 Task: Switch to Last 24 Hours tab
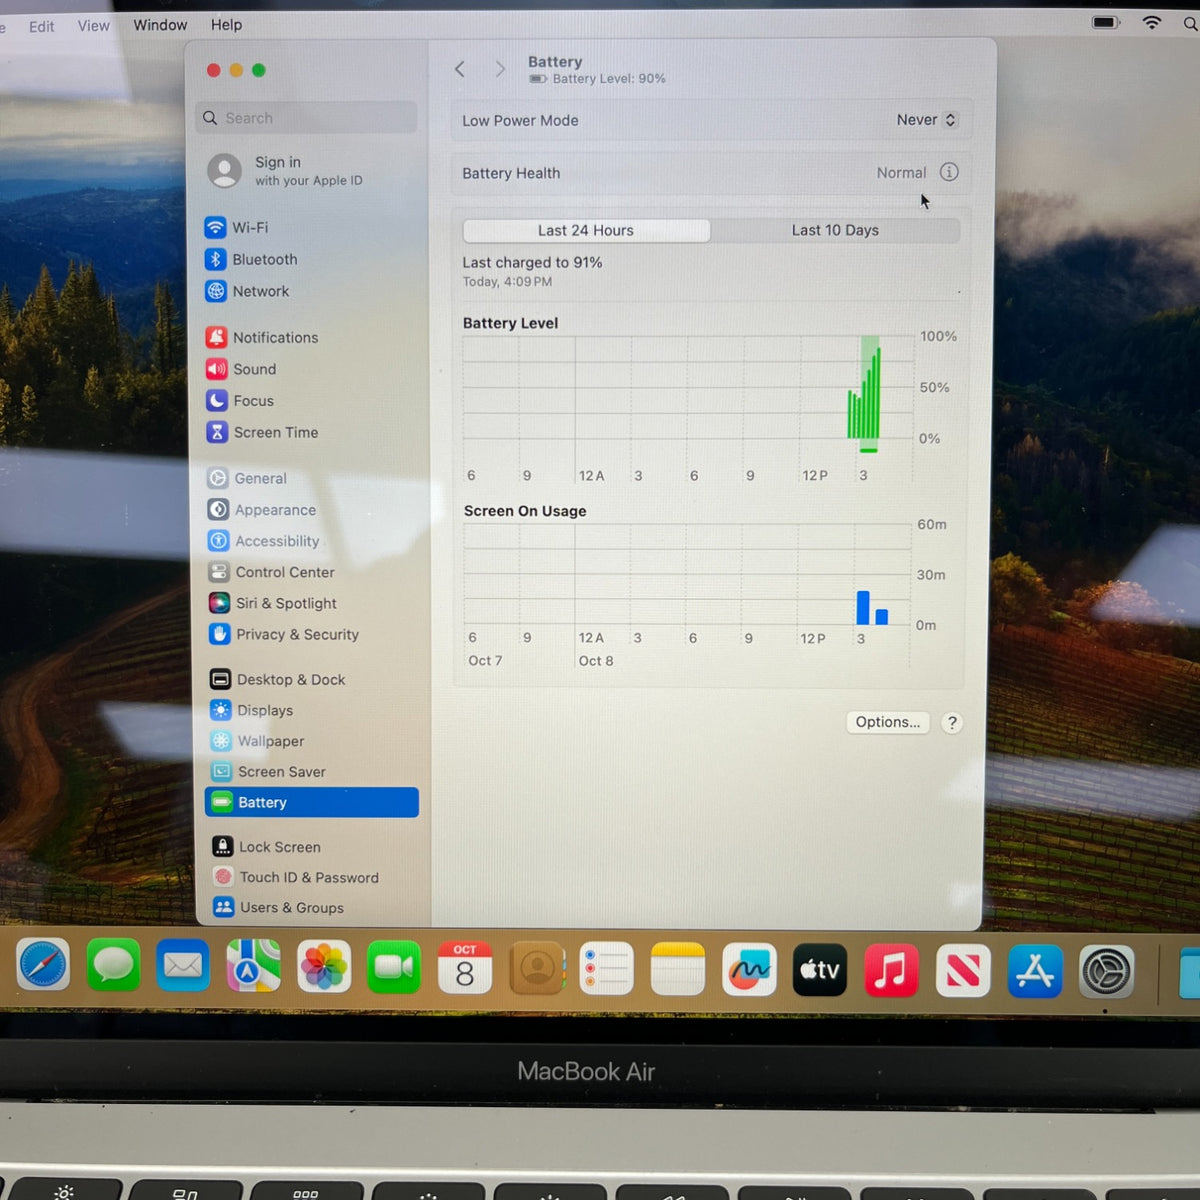tap(586, 230)
